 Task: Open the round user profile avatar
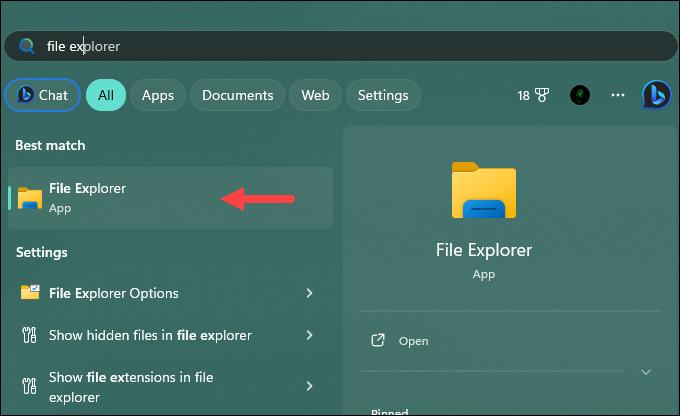pos(579,95)
